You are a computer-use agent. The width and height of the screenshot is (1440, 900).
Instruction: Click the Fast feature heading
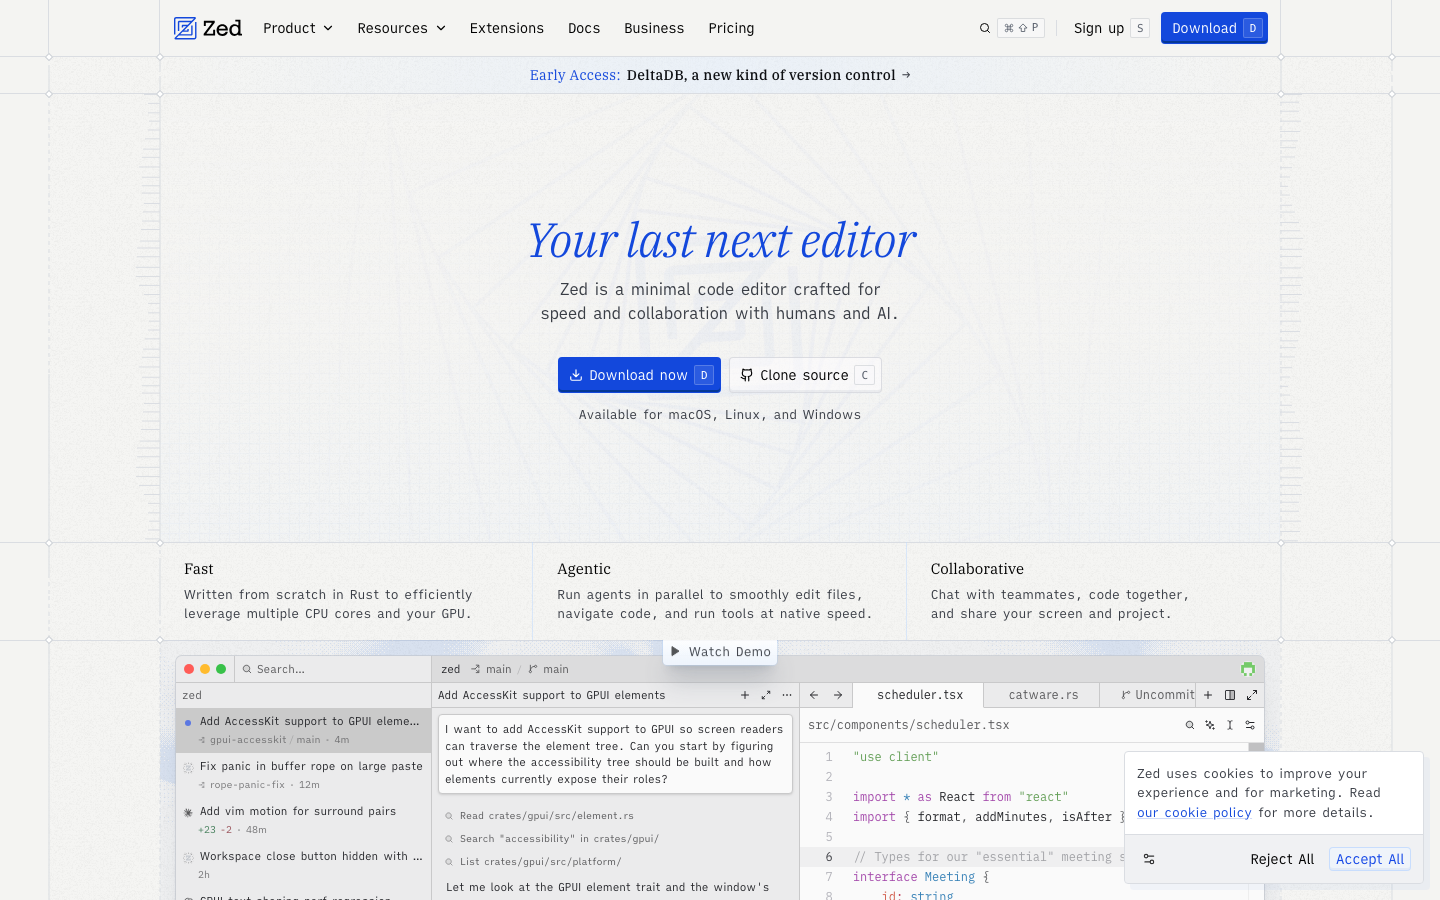[198, 569]
